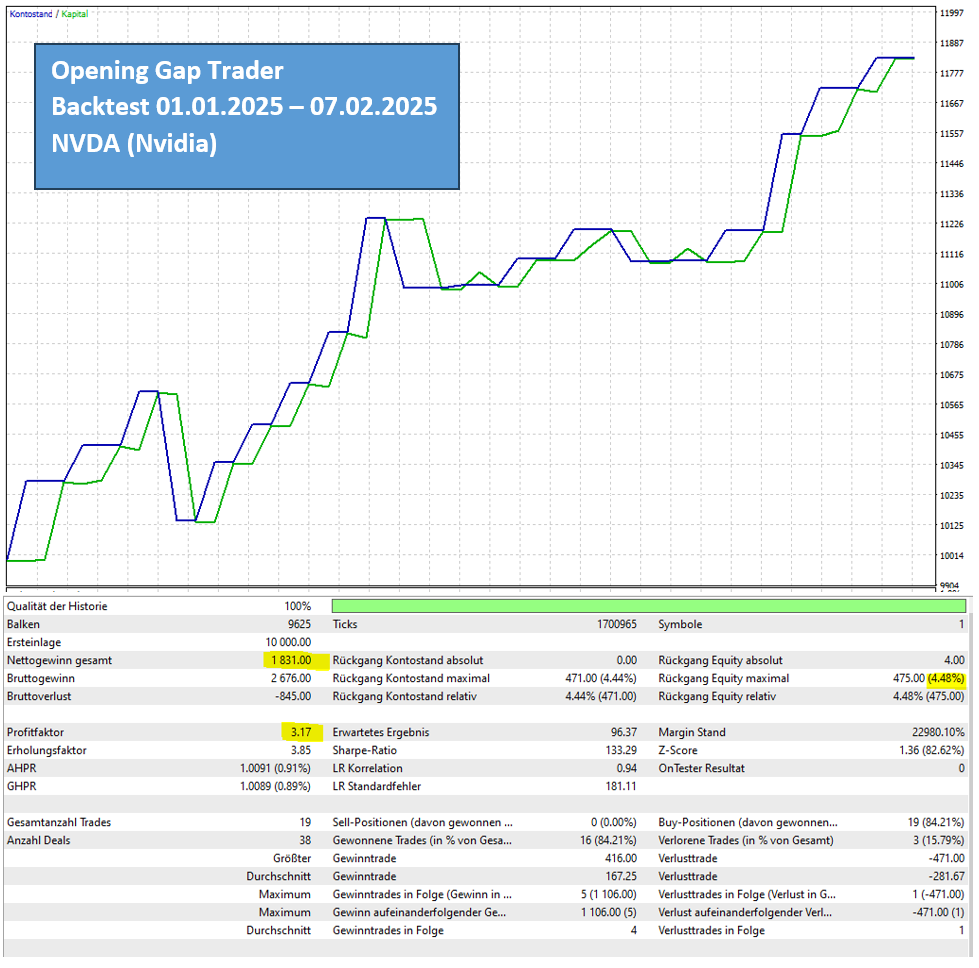Click the Erwartetes Ergebnis value 96.37
The height and width of the screenshot is (968, 979).
[x=624, y=733]
